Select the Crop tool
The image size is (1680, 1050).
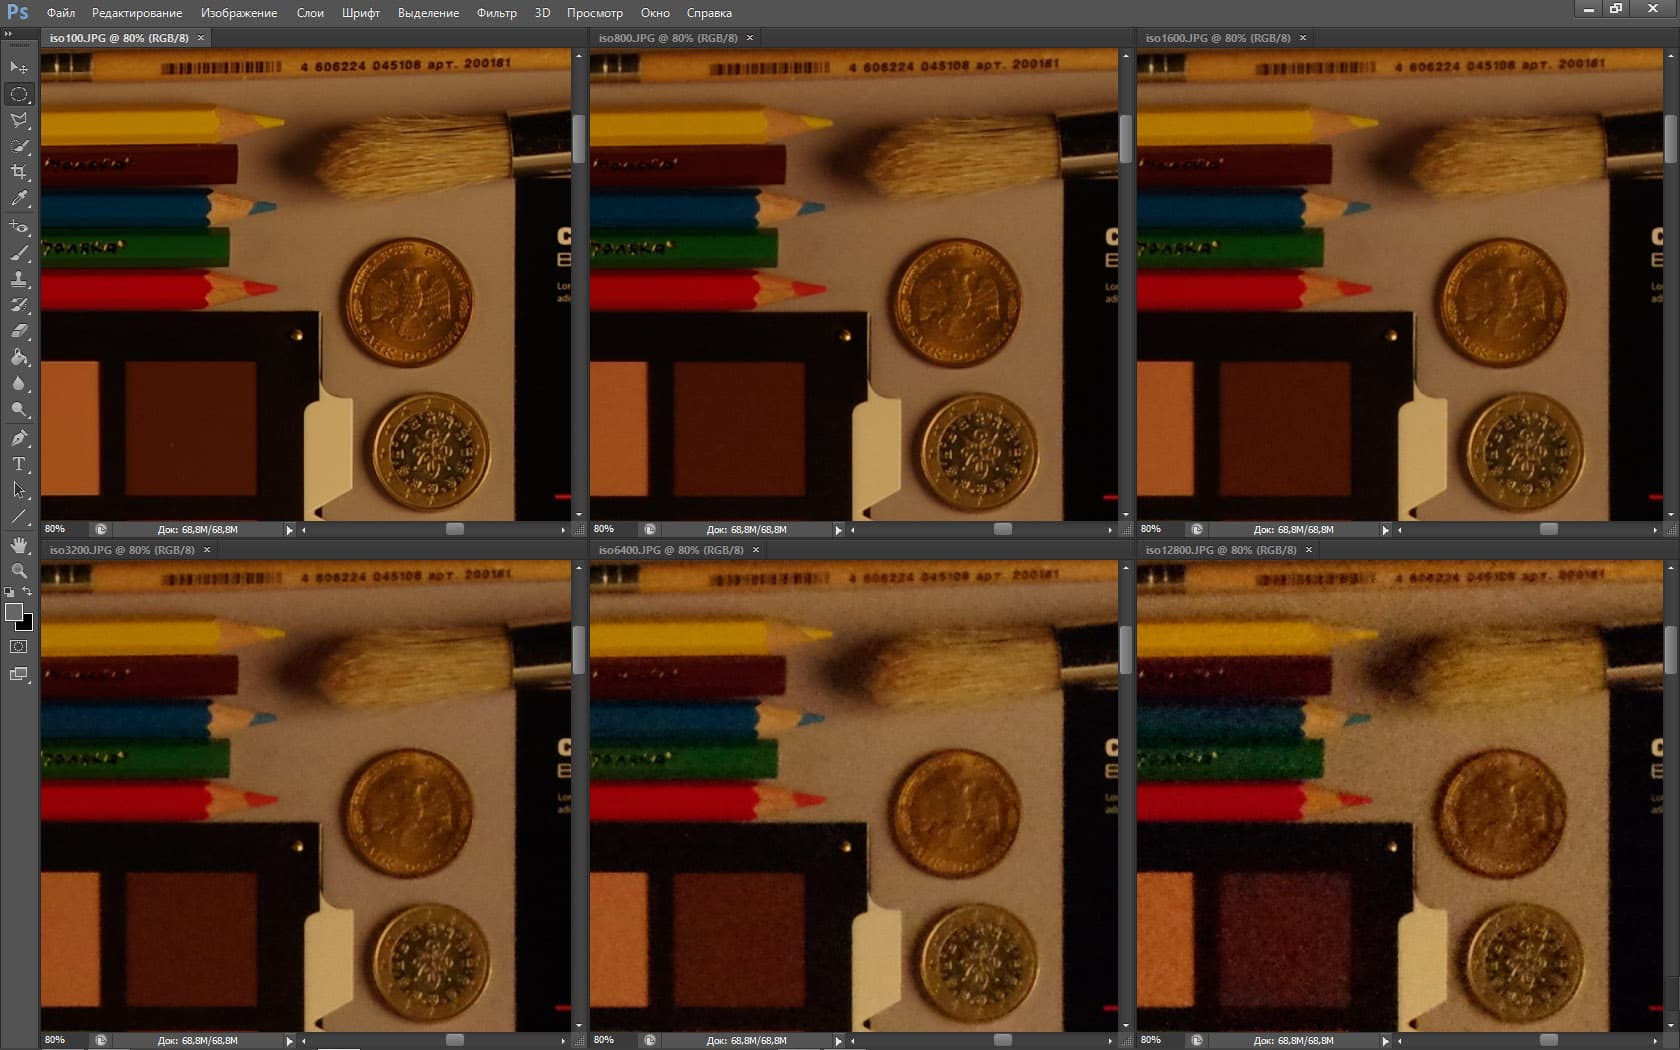pyautogui.click(x=19, y=172)
